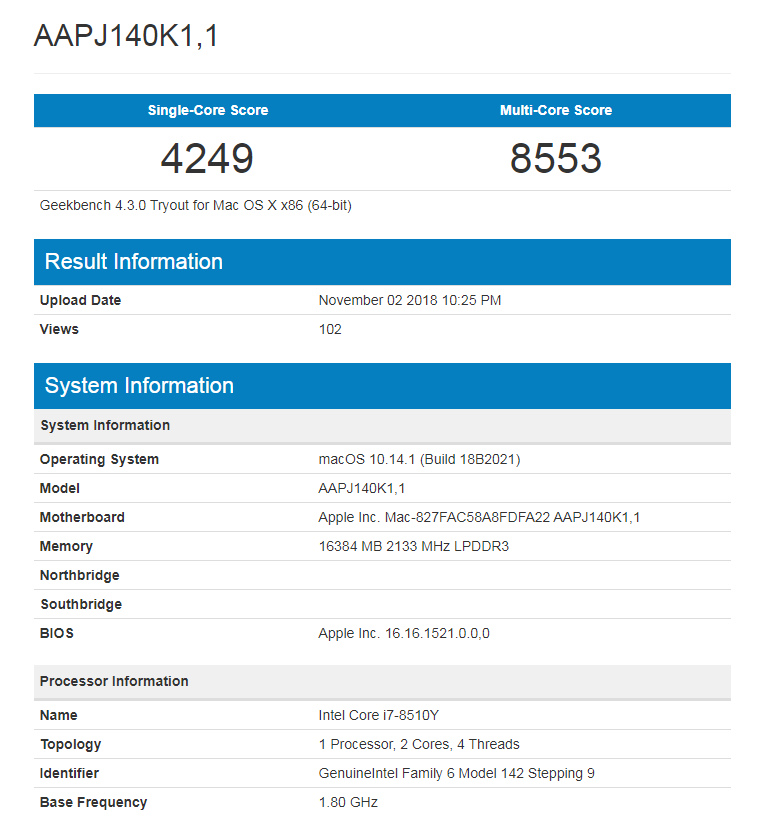Screen dimensions: 764x816
Task: Click the blue System Information section header
Action: point(383,386)
